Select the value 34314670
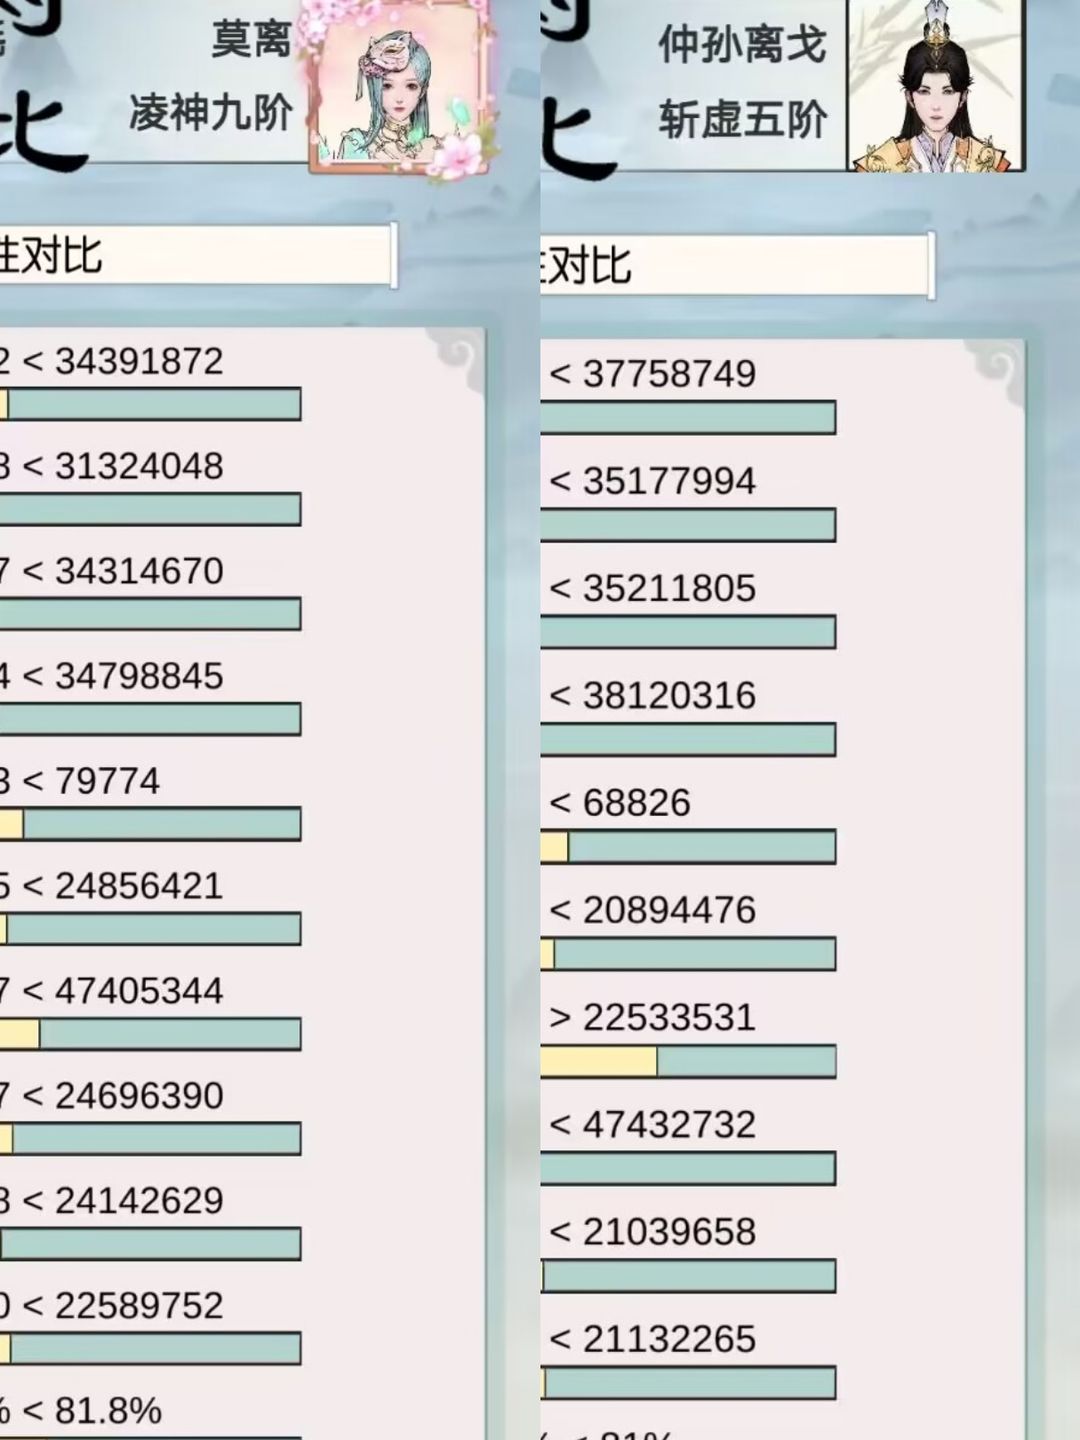 pyautogui.click(x=139, y=571)
